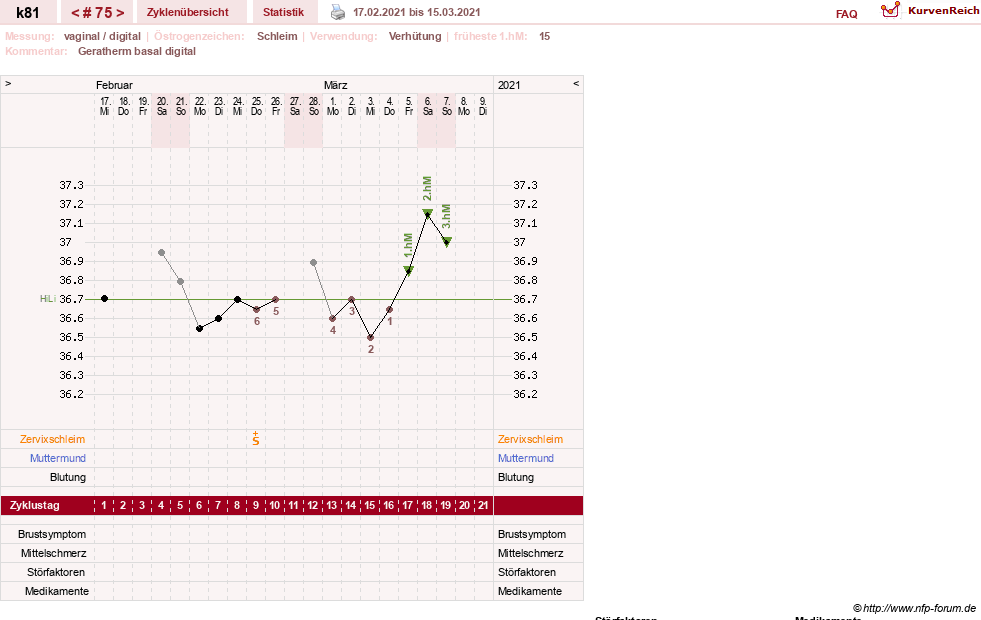Click Zyklustag number 21
981x620 pixels.
click(x=483, y=505)
